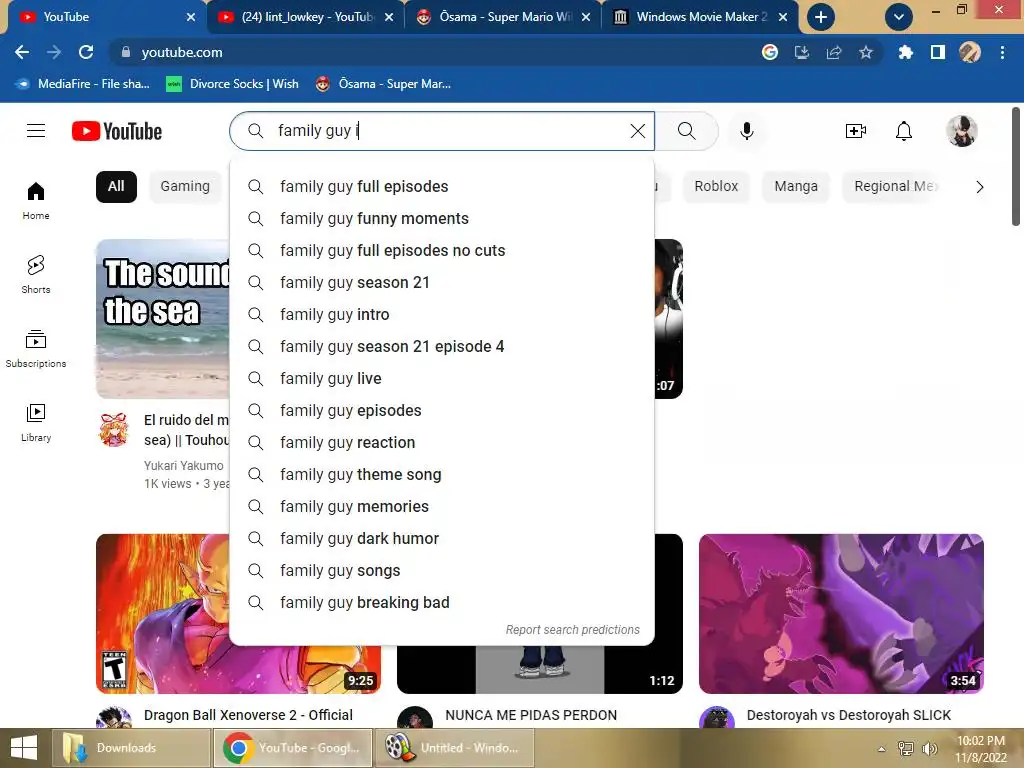Open Divorce Socks Wish bookmark

pos(232,84)
